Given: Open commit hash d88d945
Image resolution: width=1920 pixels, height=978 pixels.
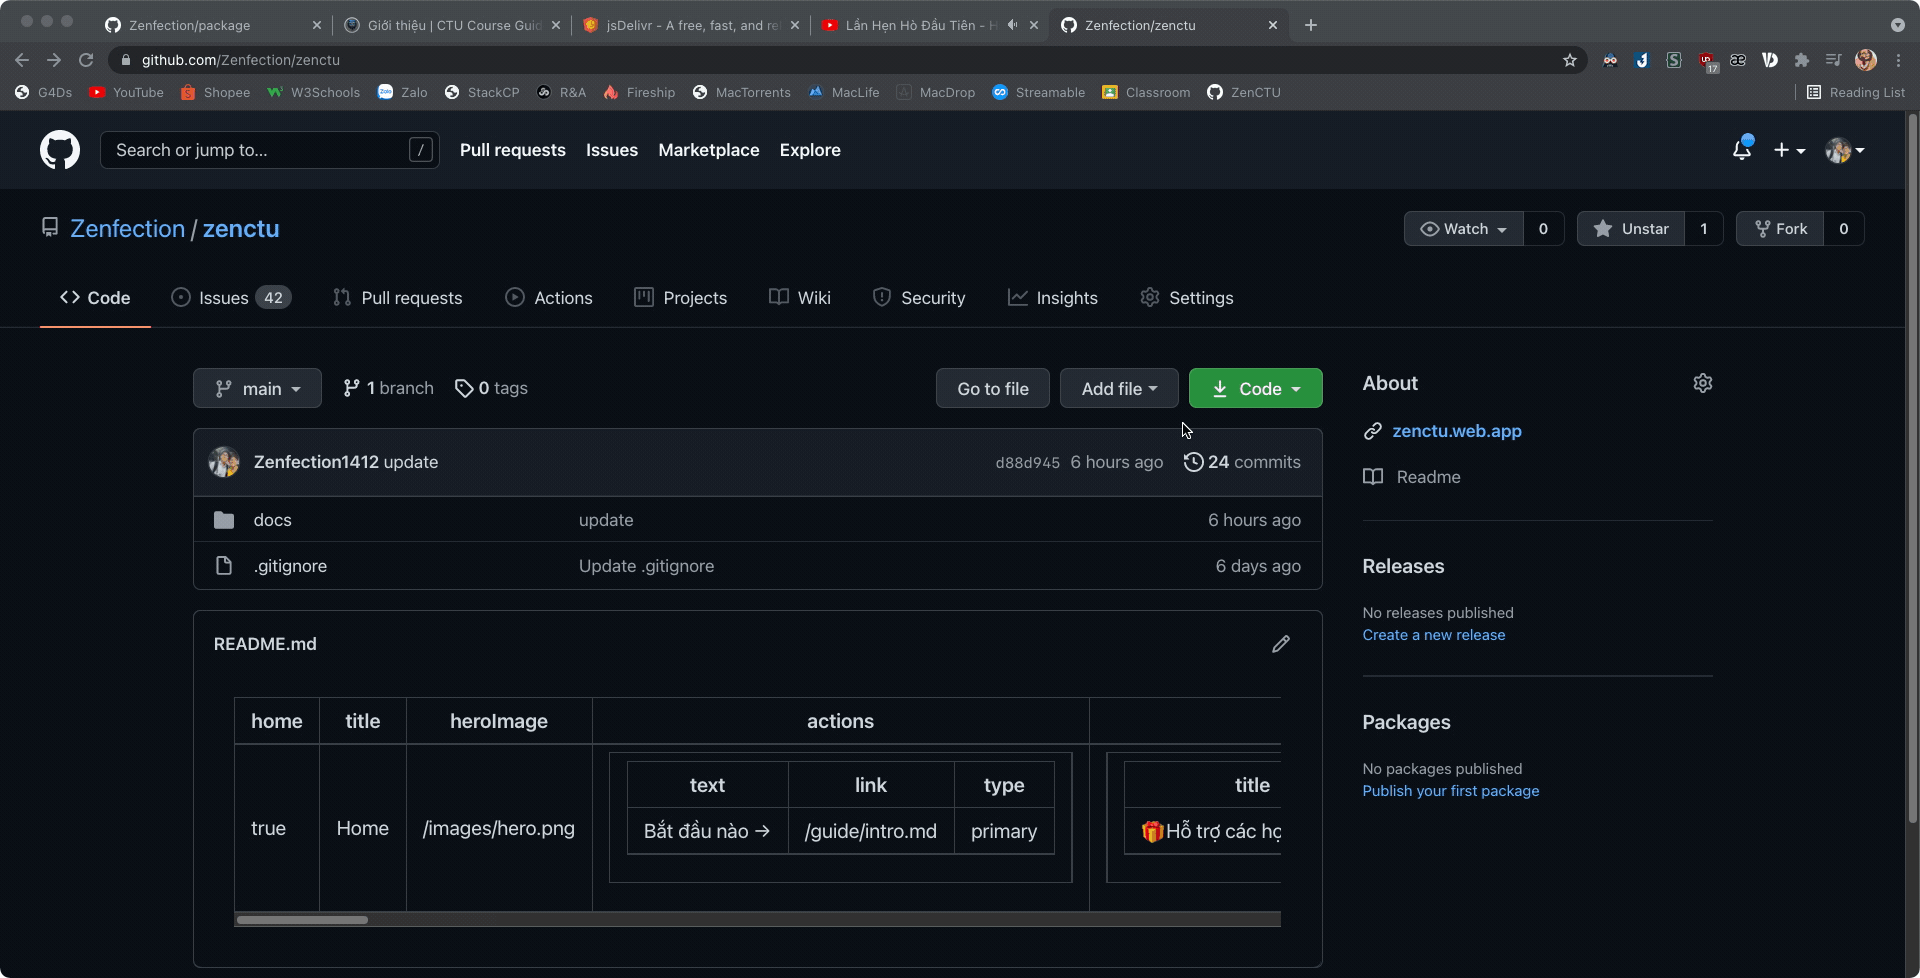Looking at the screenshot, I should pyautogui.click(x=1027, y=463).
